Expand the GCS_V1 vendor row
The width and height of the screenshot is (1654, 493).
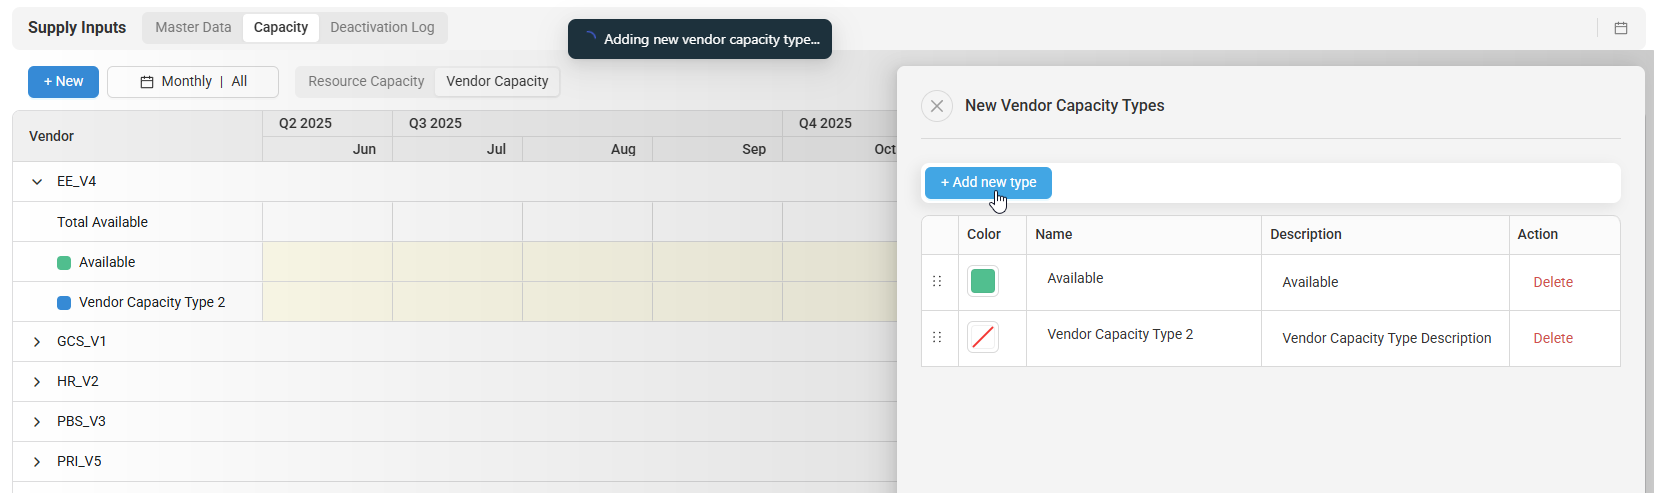(37, 342)
